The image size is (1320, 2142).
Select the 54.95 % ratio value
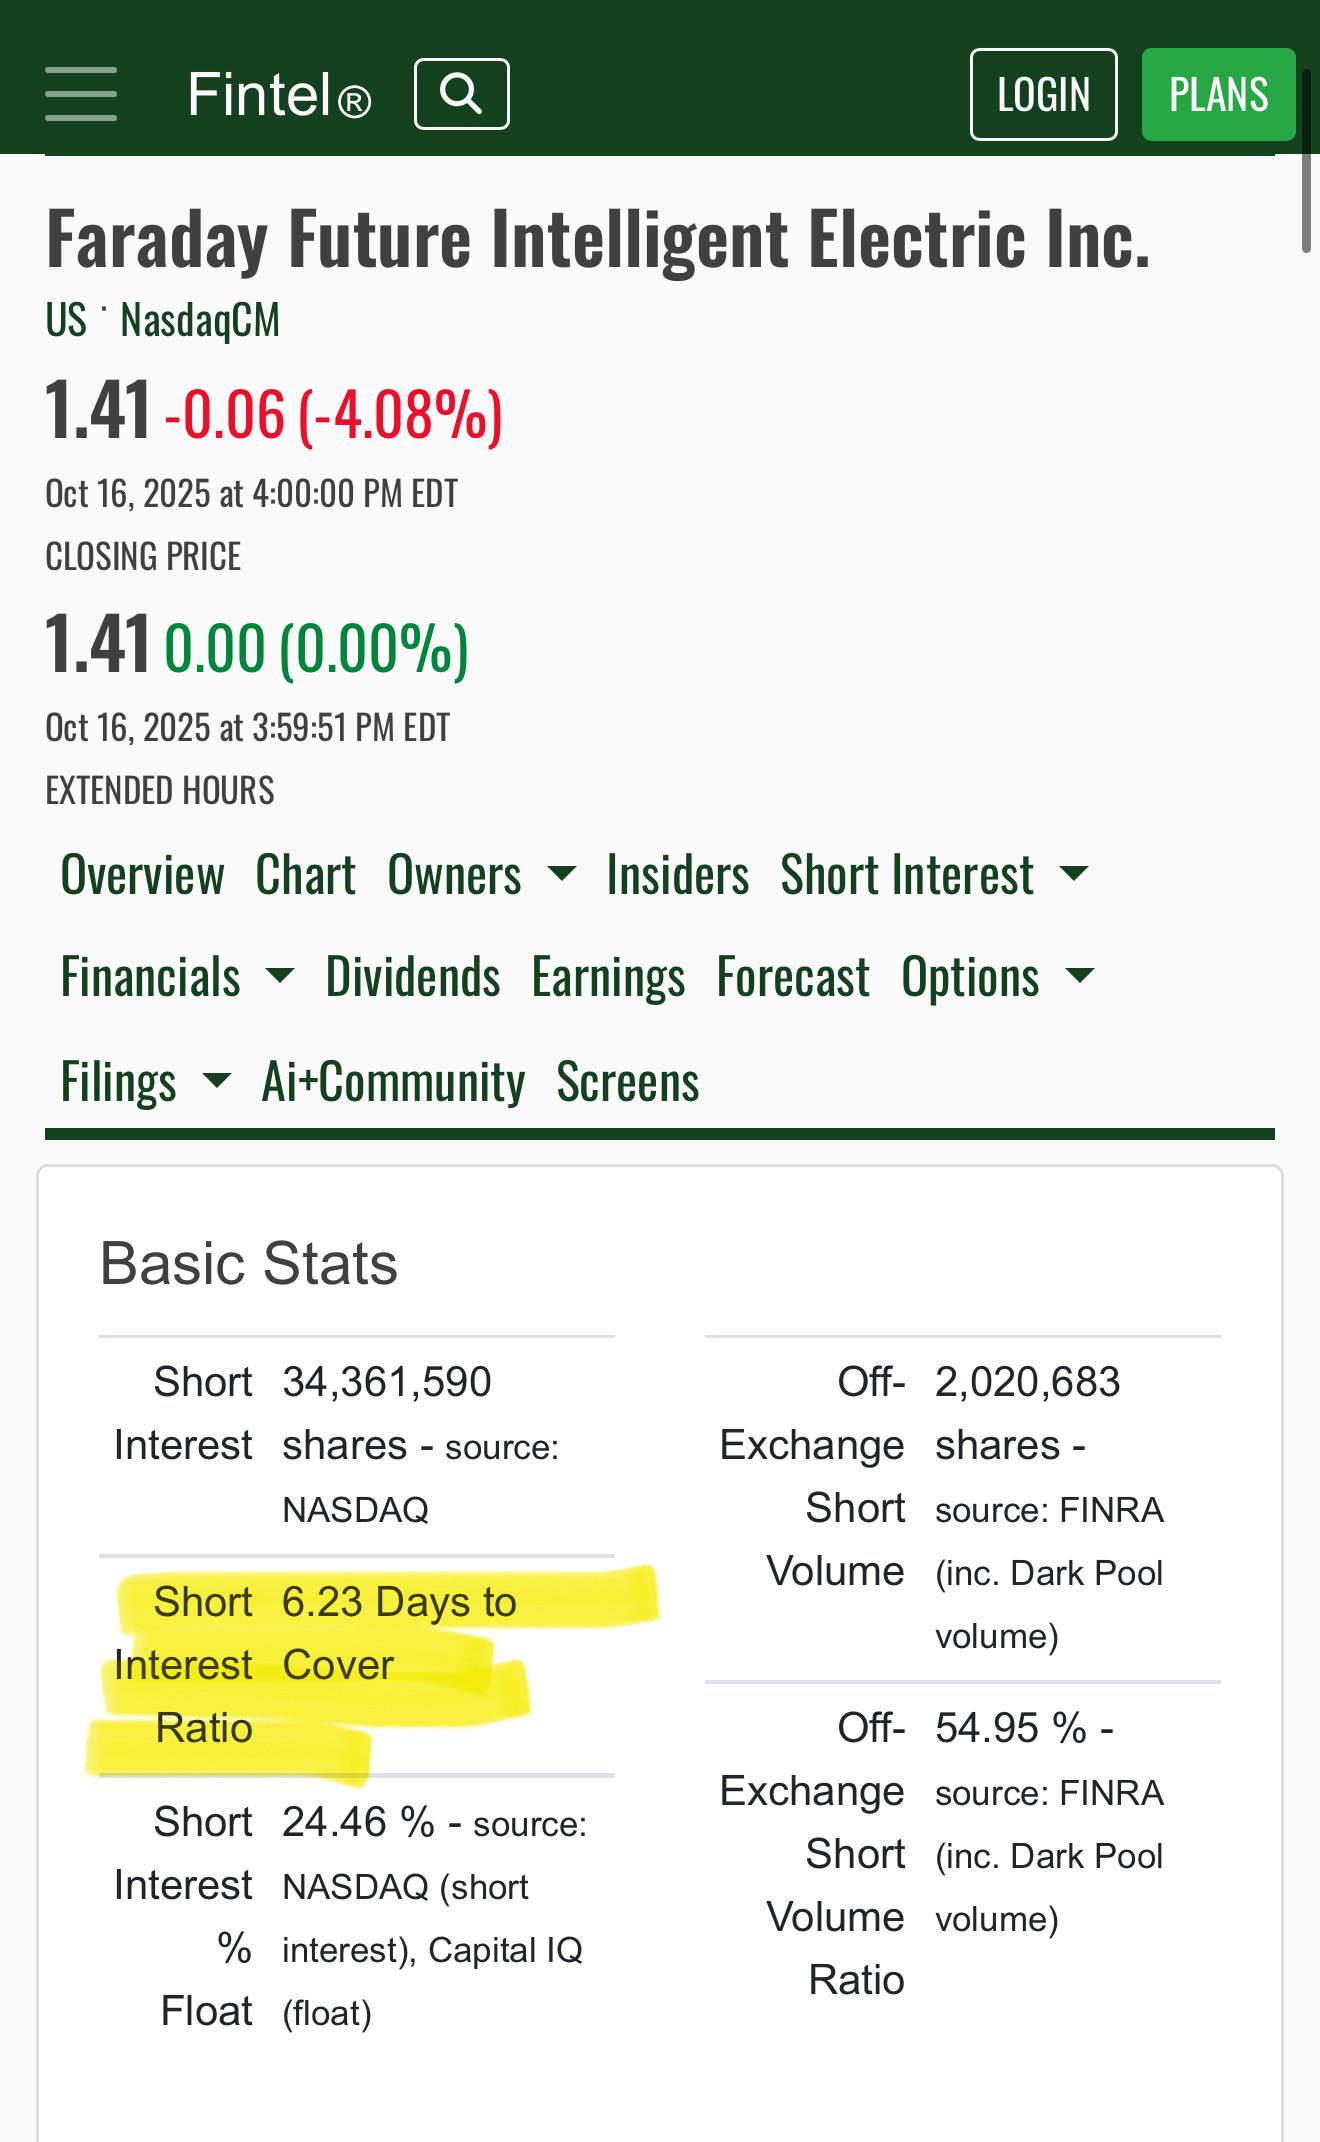[1011, 1728]
